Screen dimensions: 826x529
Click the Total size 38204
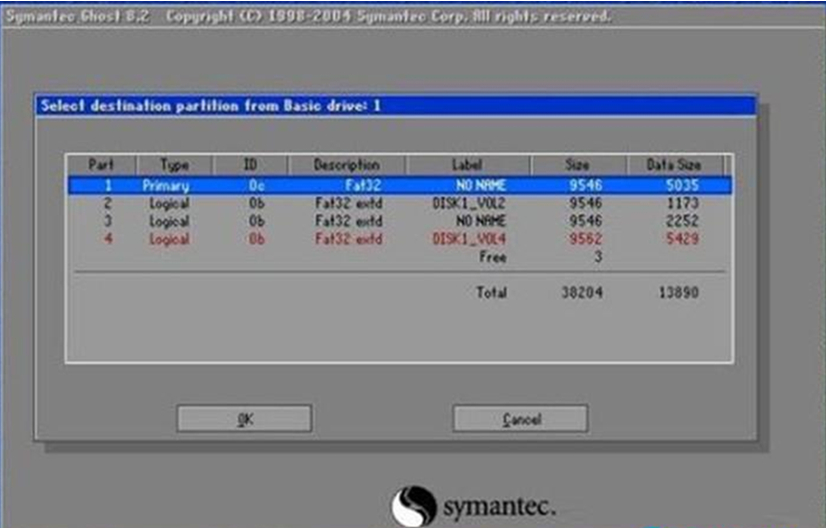tap(582, 292)
